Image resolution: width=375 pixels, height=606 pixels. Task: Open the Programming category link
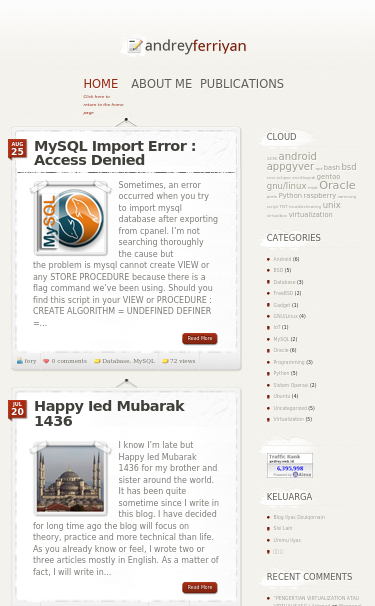(289, 362)
